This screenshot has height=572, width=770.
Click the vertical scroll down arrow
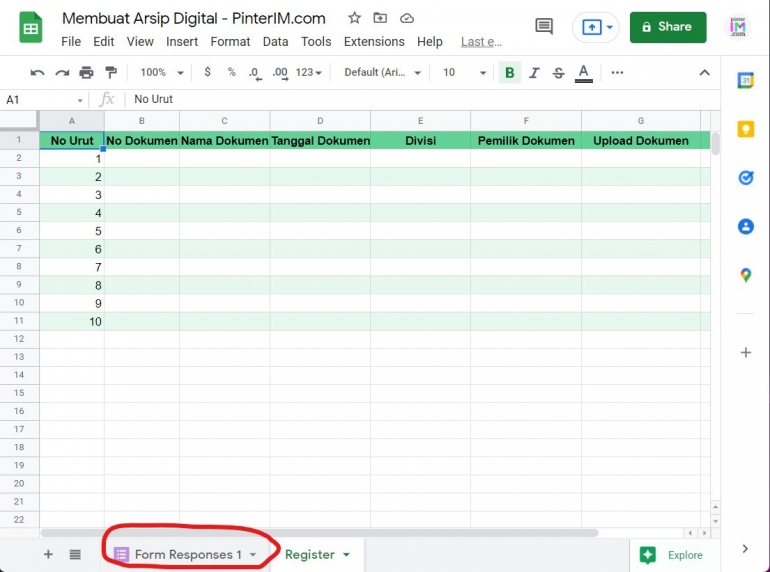click(715, 521)
